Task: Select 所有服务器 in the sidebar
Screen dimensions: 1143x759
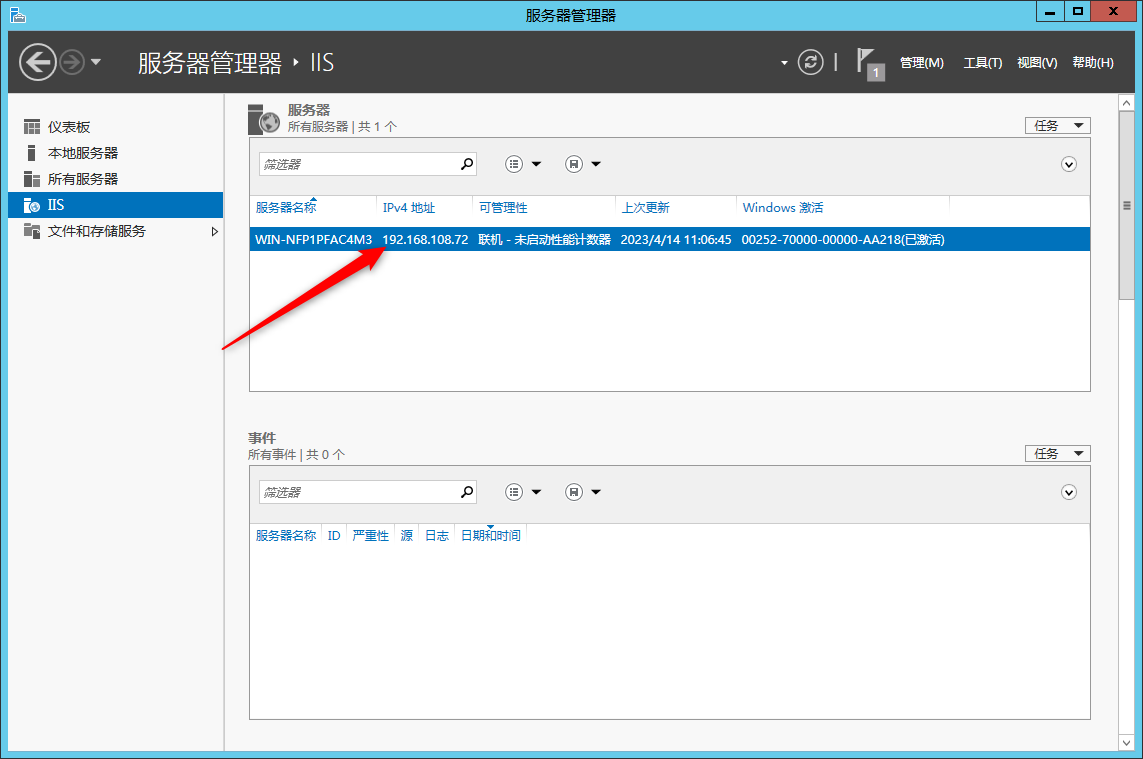Action: click(115, 179)
